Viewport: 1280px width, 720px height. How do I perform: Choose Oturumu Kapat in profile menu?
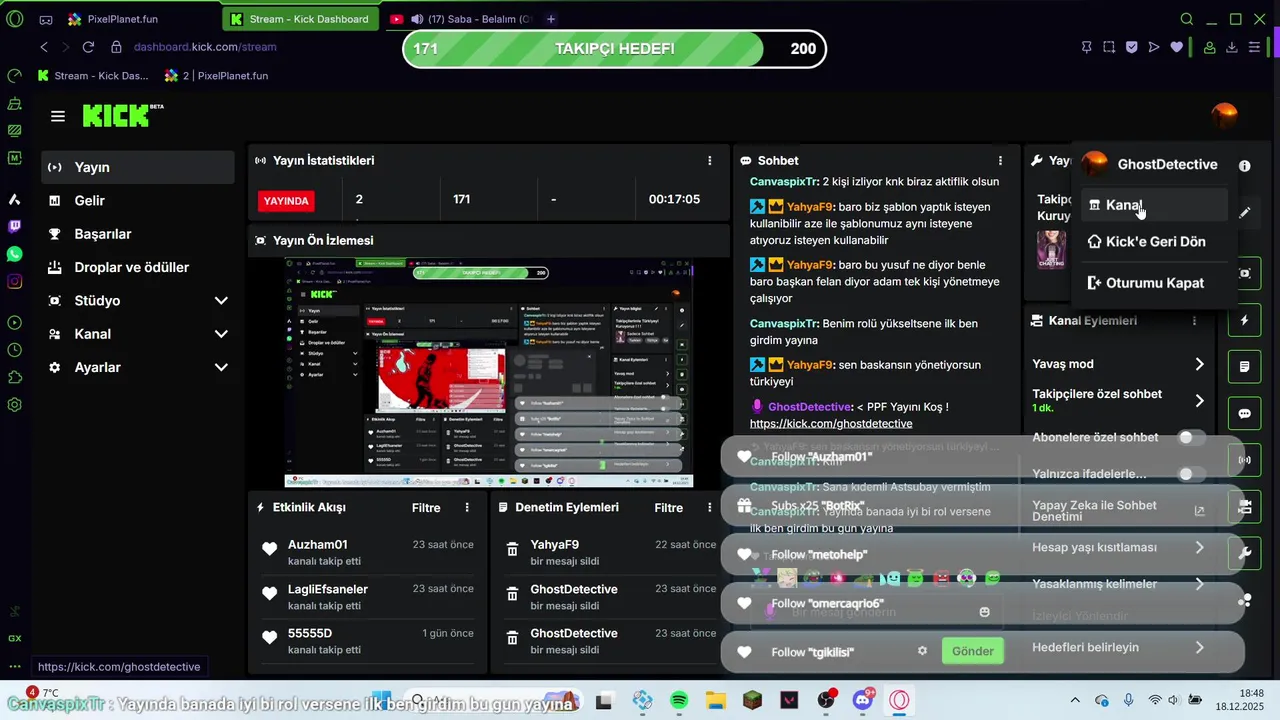(x=1154, y=283)
